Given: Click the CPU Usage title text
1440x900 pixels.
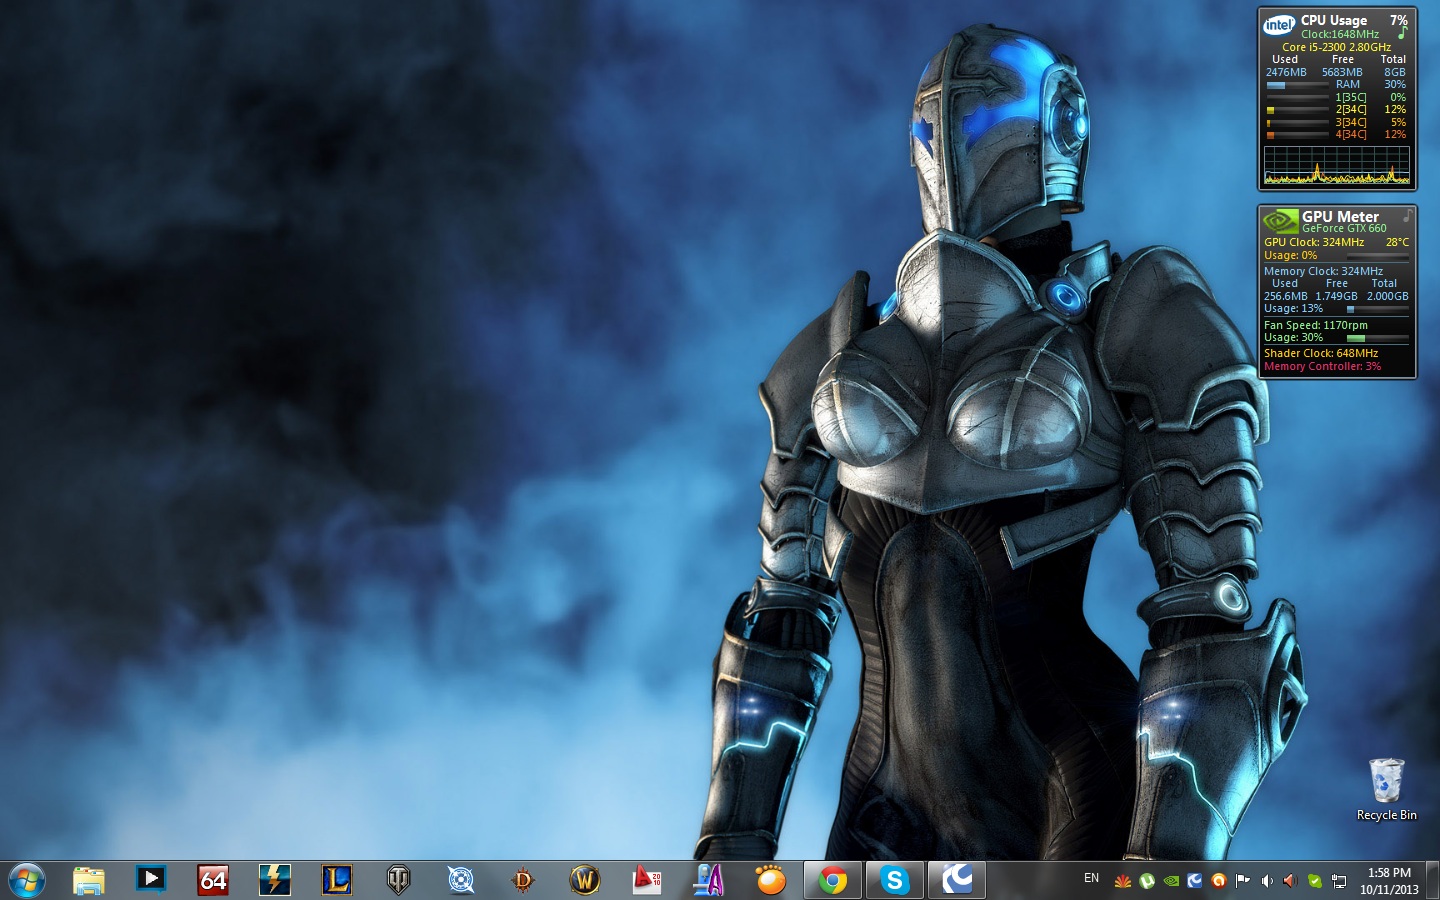Looking at the screenshot, I should 1334,20.
